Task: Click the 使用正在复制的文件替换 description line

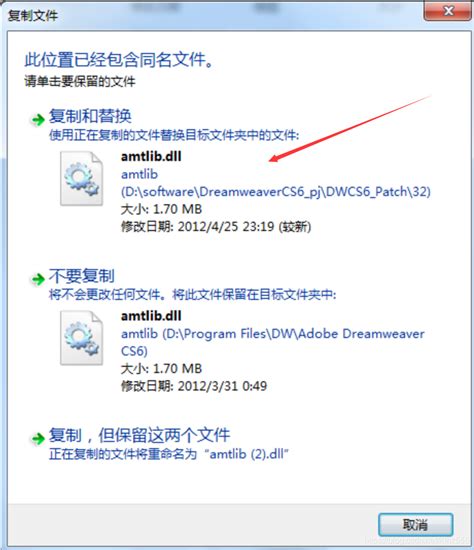Action: click(x=174, y=135)
